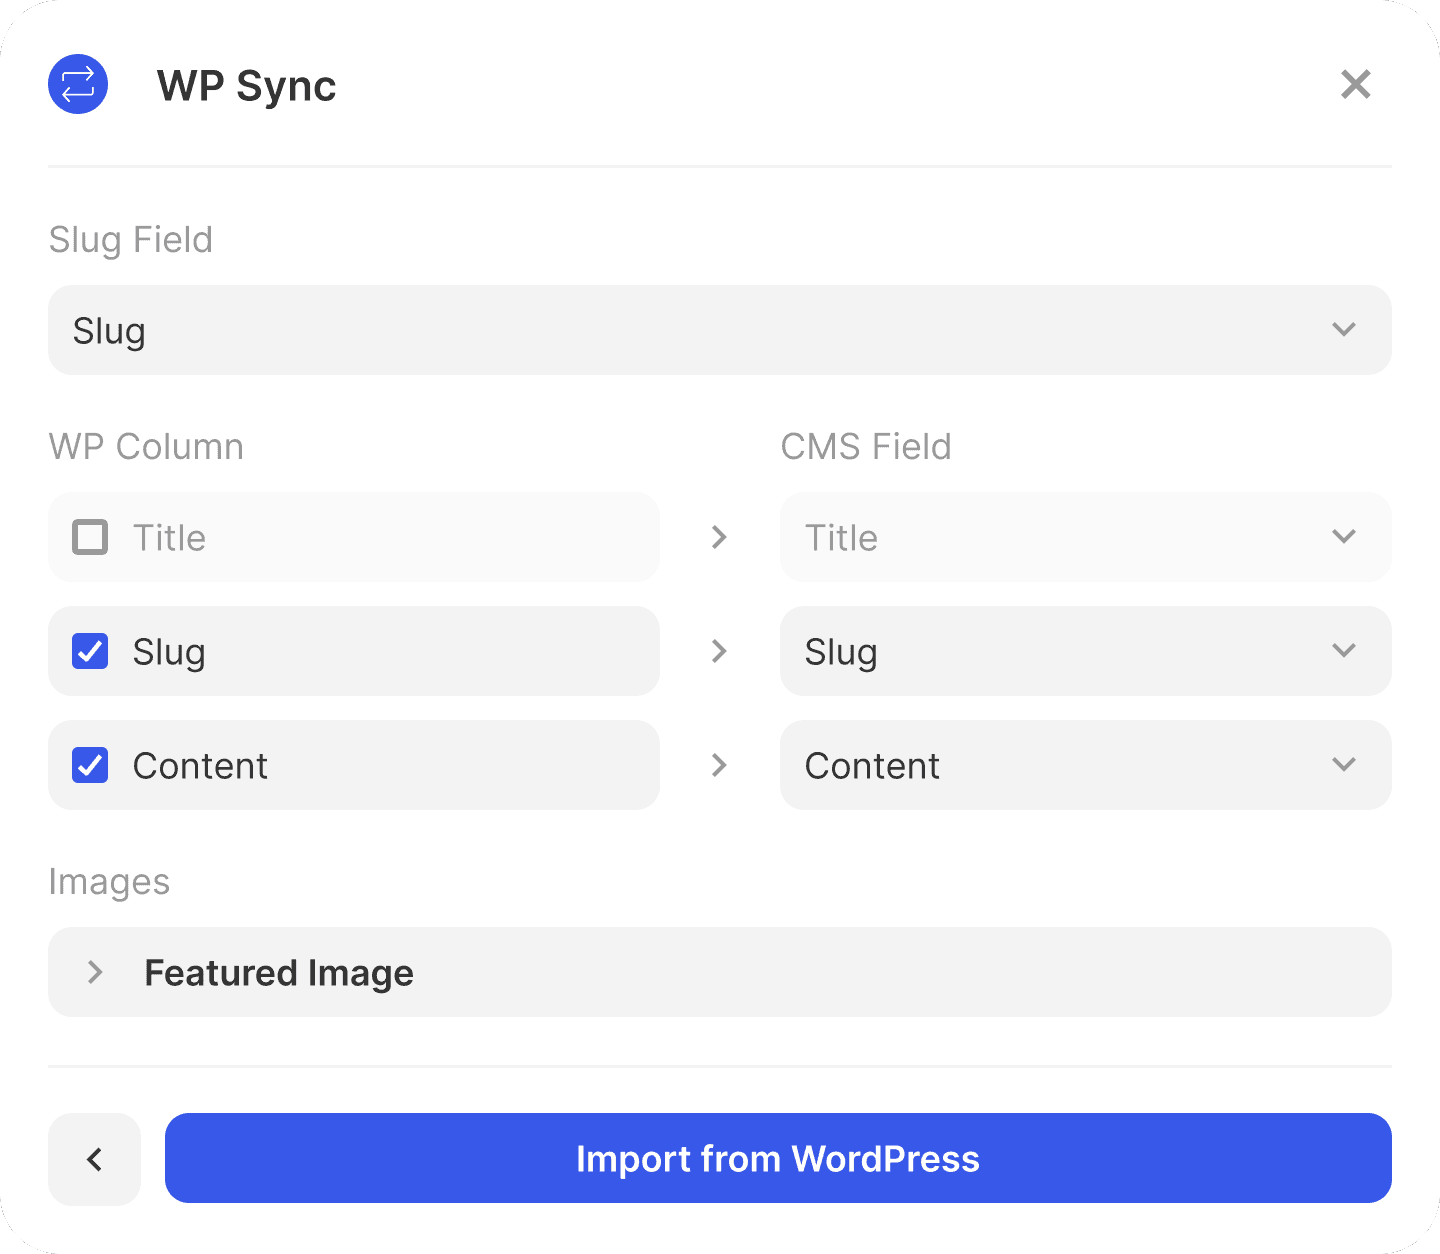
Task: Click Import from WordPress button
Action: tap(778, 1158)
